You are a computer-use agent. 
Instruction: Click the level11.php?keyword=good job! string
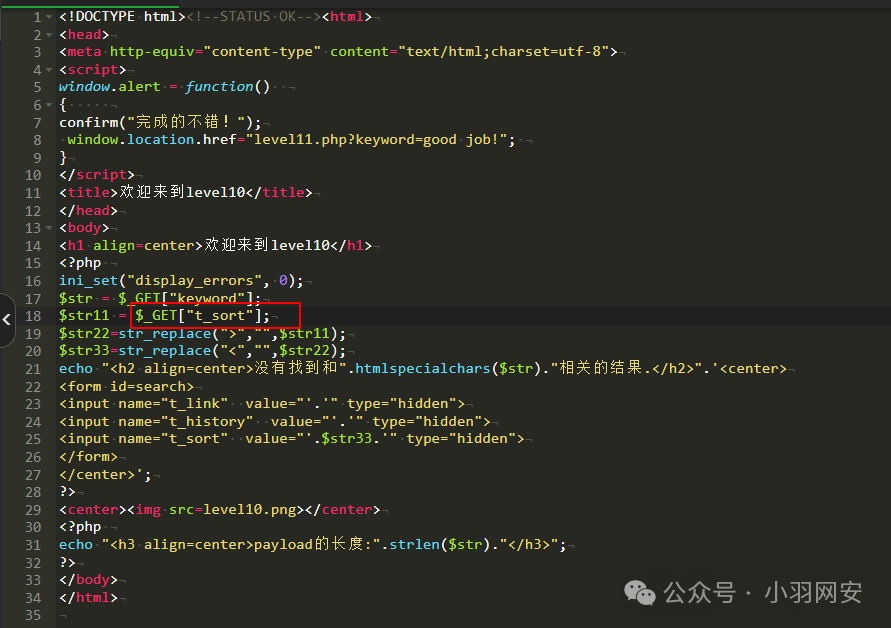click(x=376, y=140)
